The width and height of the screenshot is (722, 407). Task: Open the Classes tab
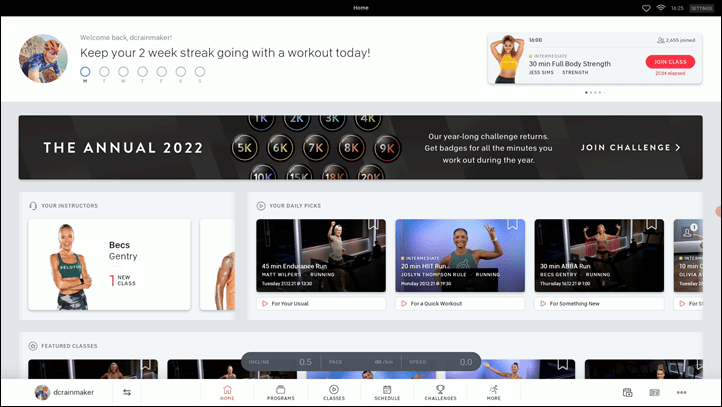pyautogui.click(x=334, y=393)
